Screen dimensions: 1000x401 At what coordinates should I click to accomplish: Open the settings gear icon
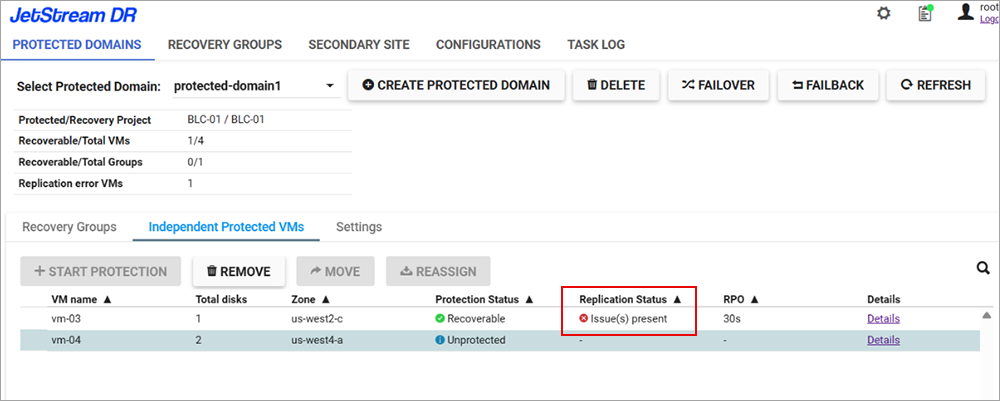(x=883, y=13)
